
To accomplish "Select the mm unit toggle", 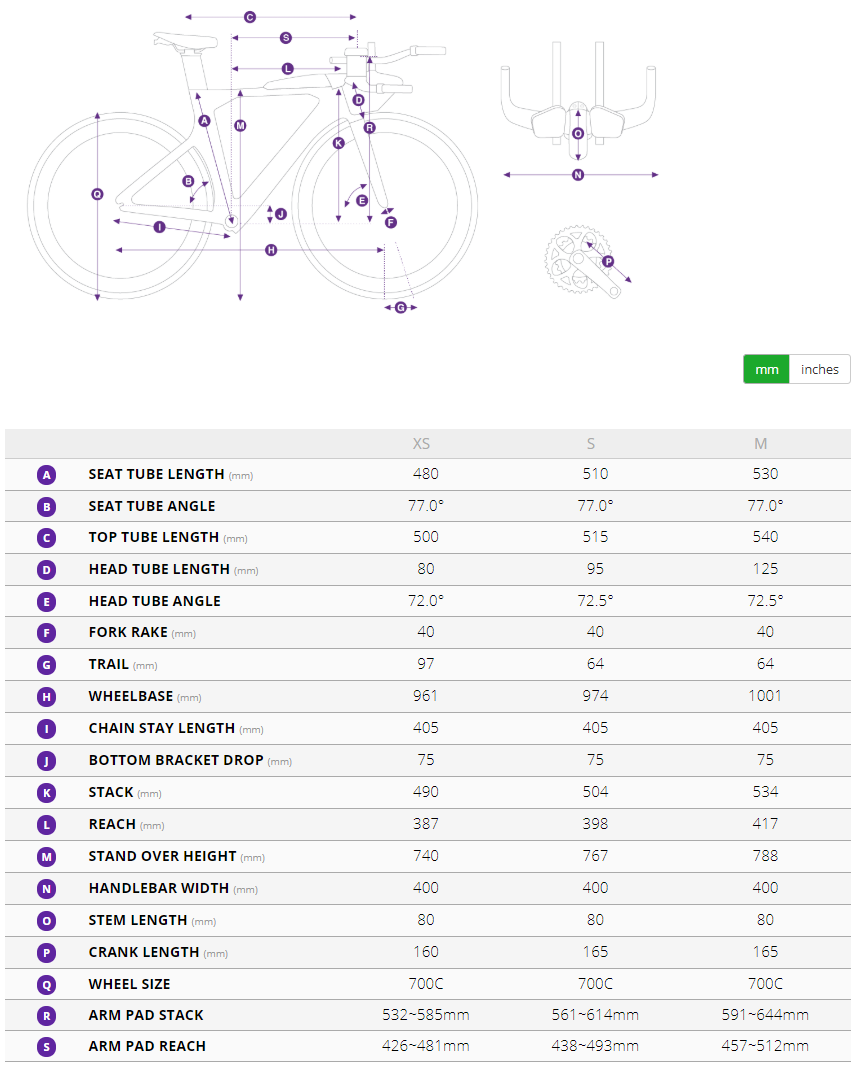I will point(766,369).
